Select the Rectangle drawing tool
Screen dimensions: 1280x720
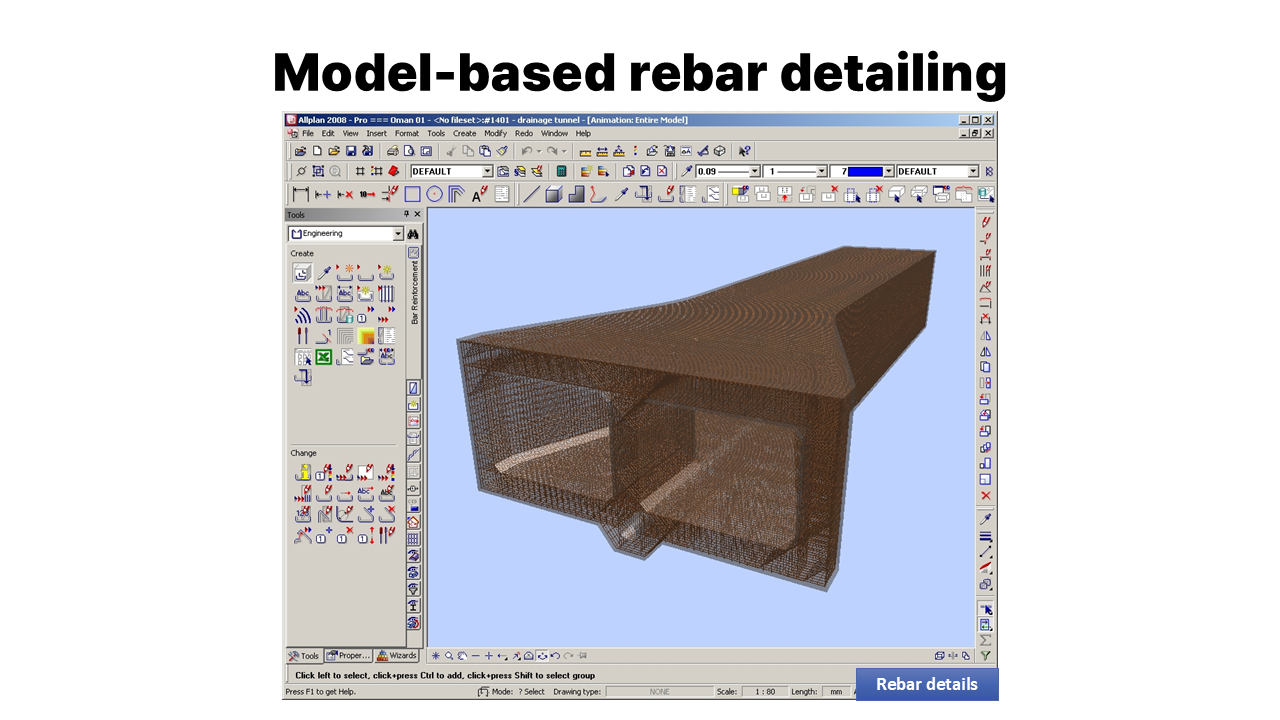[x=412, y=194]
